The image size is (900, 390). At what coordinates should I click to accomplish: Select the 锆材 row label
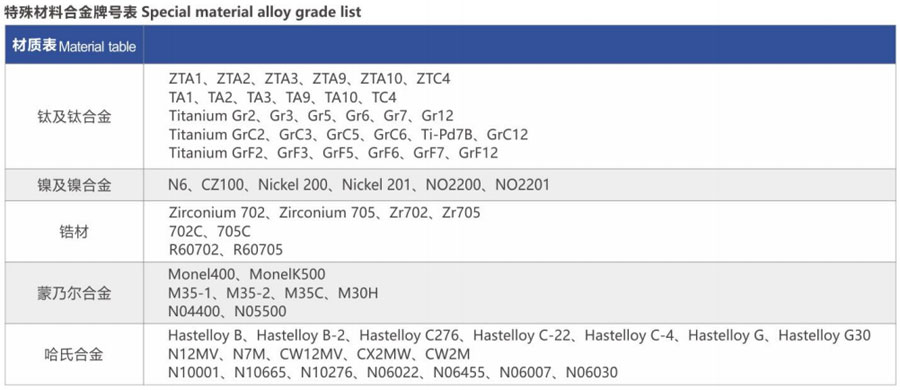[74, 232]
